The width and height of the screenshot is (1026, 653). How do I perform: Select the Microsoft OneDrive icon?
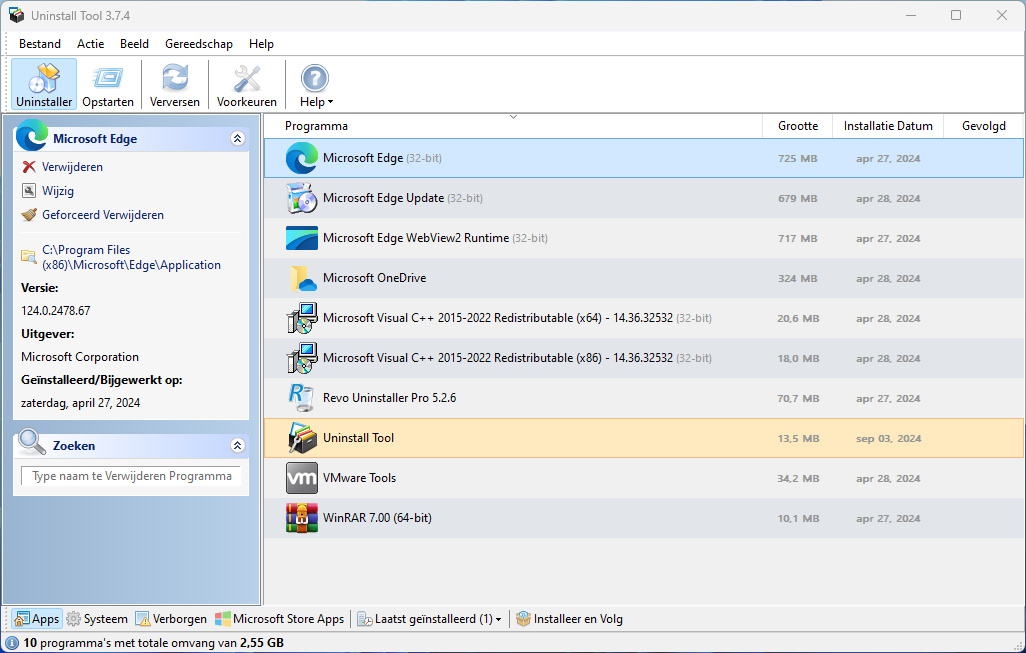pyautogui.click(x=302, y=278)
